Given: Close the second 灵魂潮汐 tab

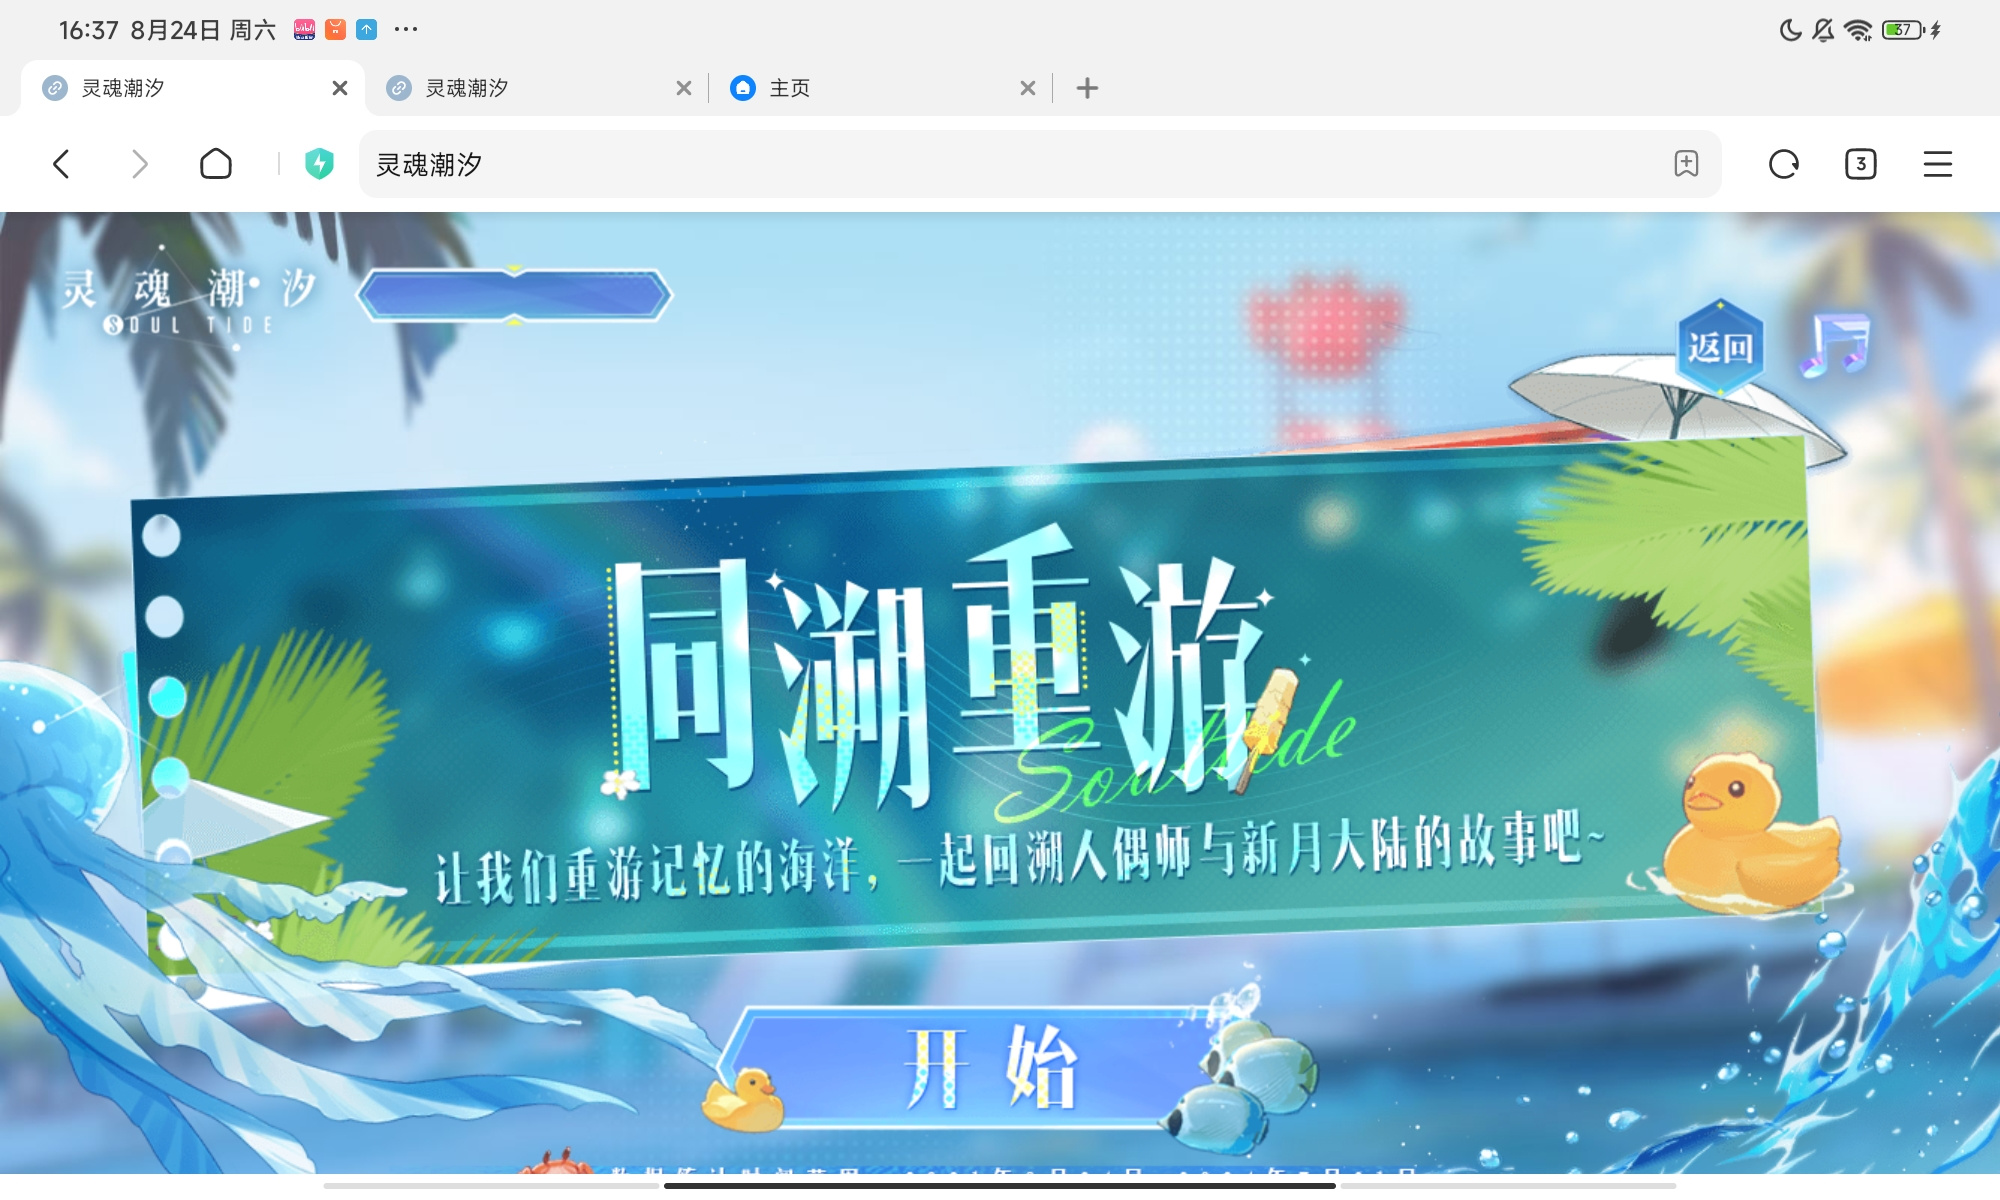Looking at the screenshot, I should click(x=684, y=88).
